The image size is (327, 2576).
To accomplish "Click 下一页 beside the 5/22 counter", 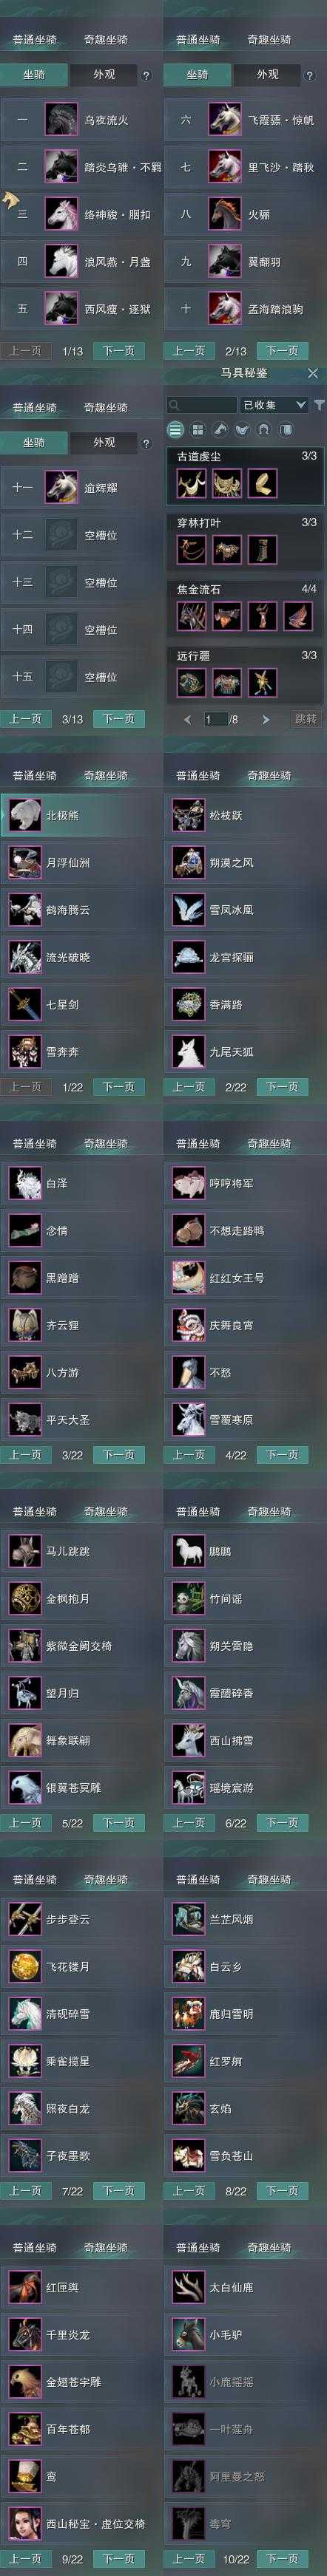I will (118, 1823).
